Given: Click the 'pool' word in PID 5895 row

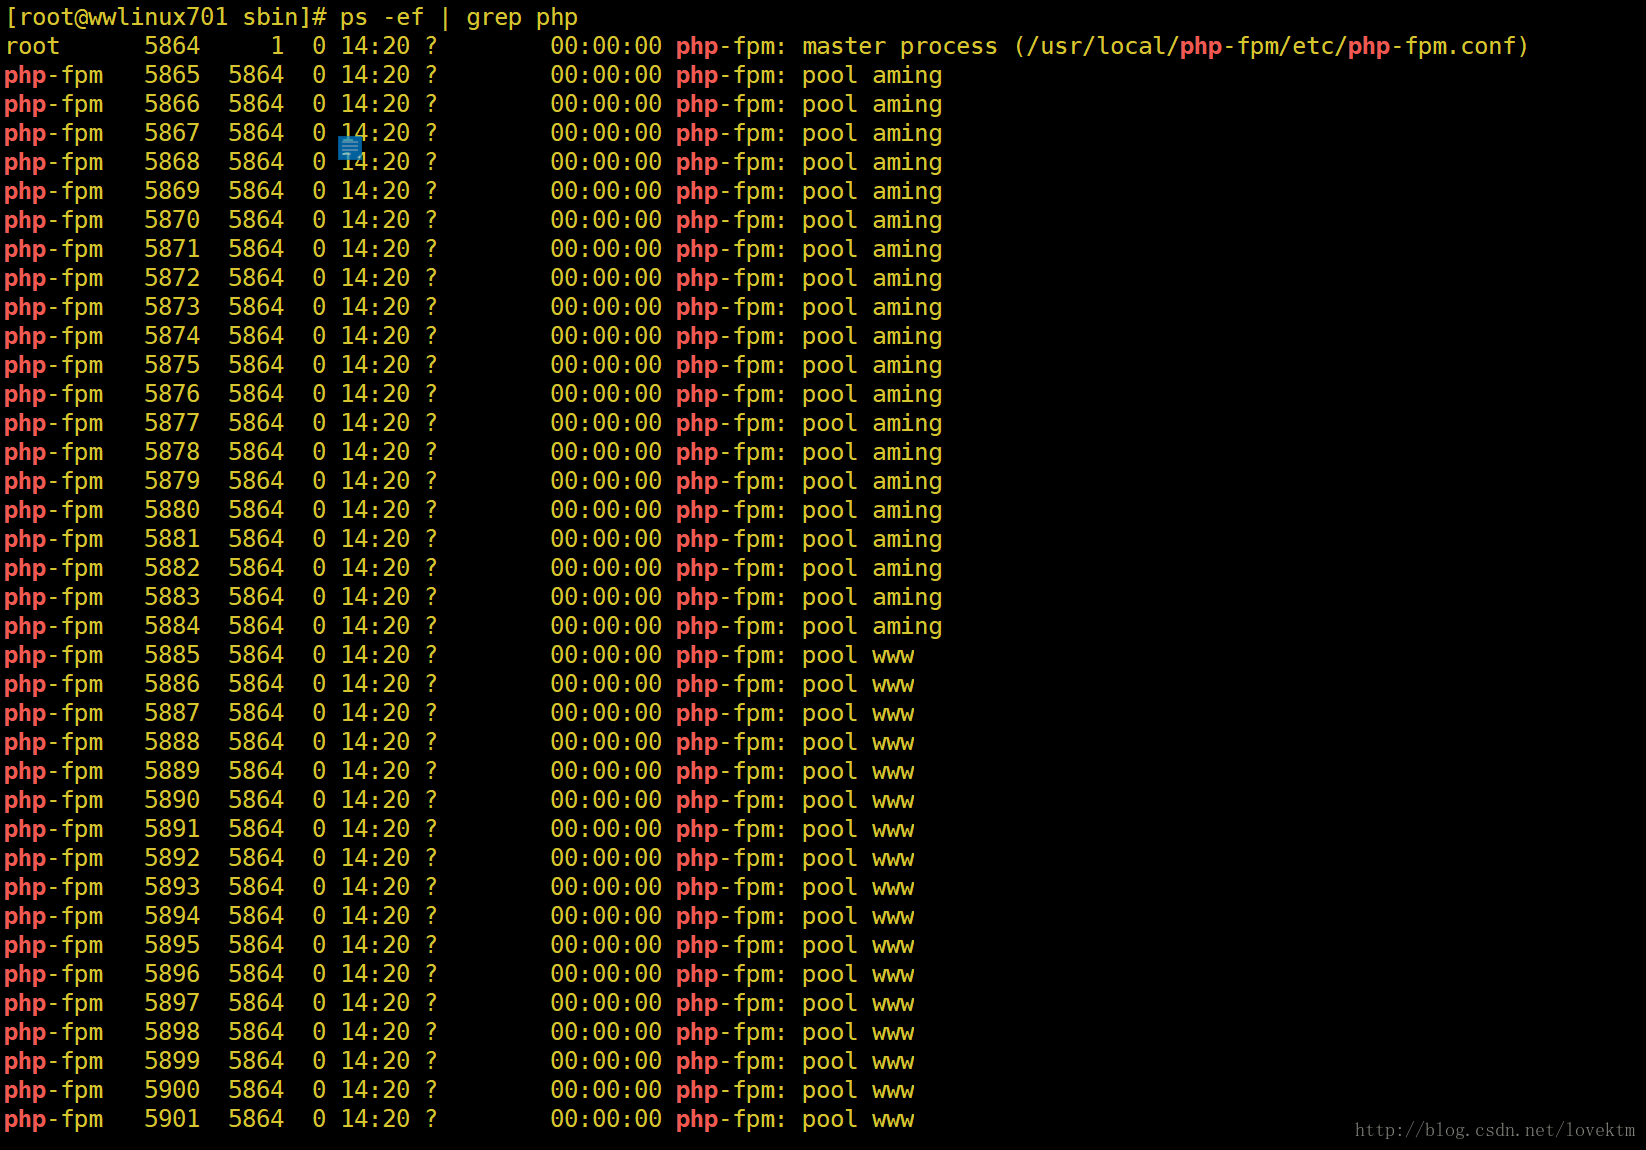Looking at the screenshot, I should pyautogui.click(x=830, y=946).
